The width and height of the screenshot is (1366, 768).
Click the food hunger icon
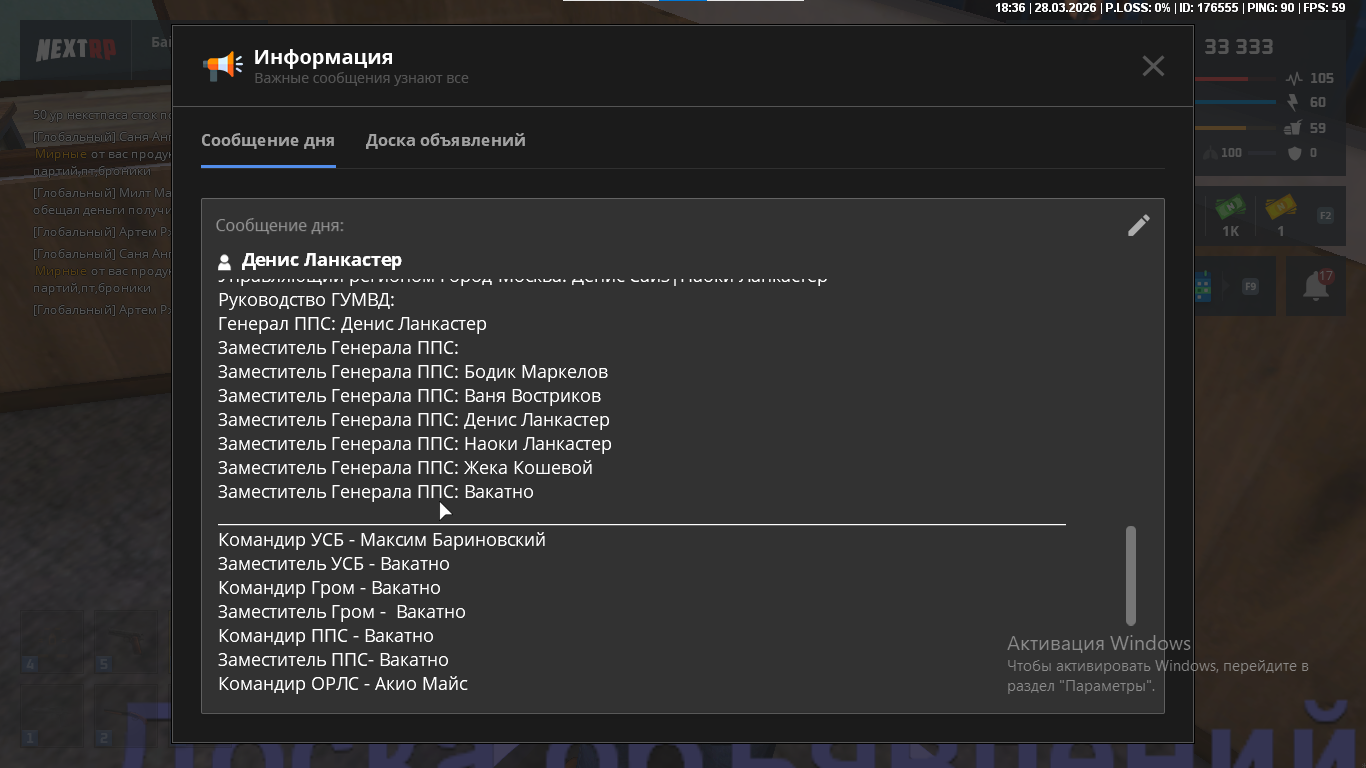pyautogui.click(x=1293, y=128)
